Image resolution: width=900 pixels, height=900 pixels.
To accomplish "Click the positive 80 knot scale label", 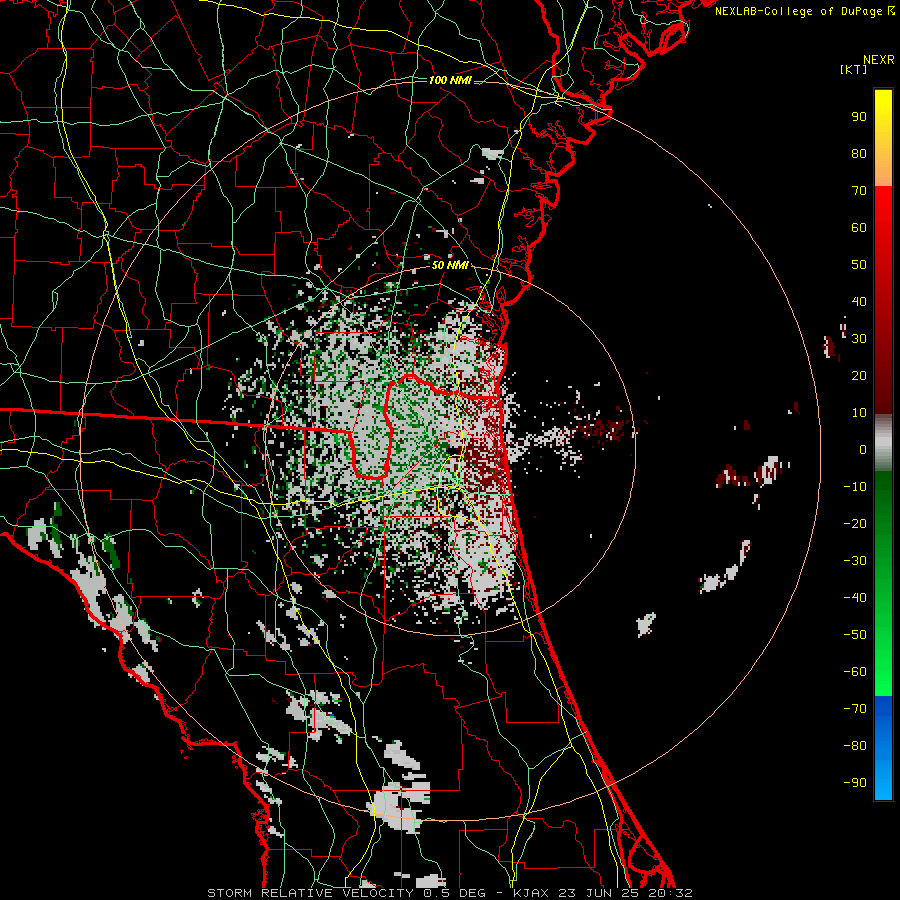I will point(859,153).
